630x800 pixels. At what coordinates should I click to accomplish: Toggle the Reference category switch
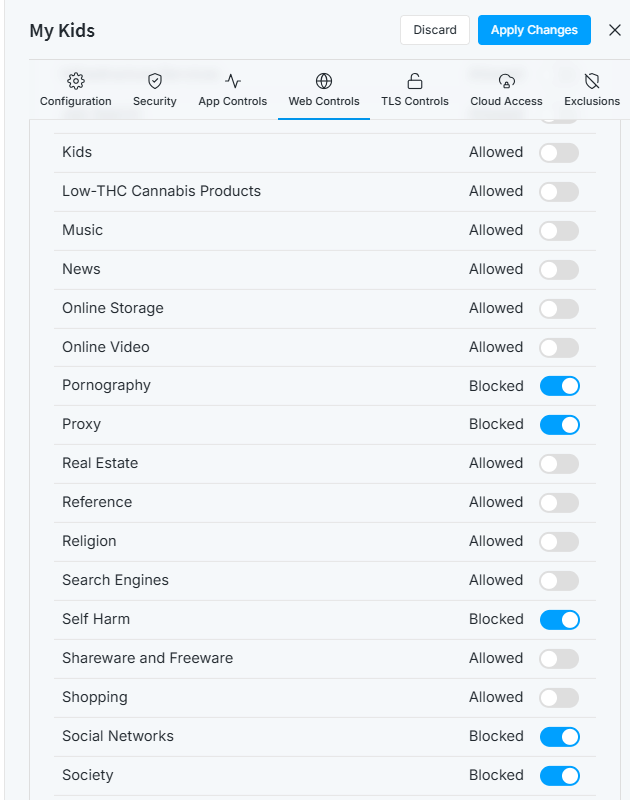559,503
